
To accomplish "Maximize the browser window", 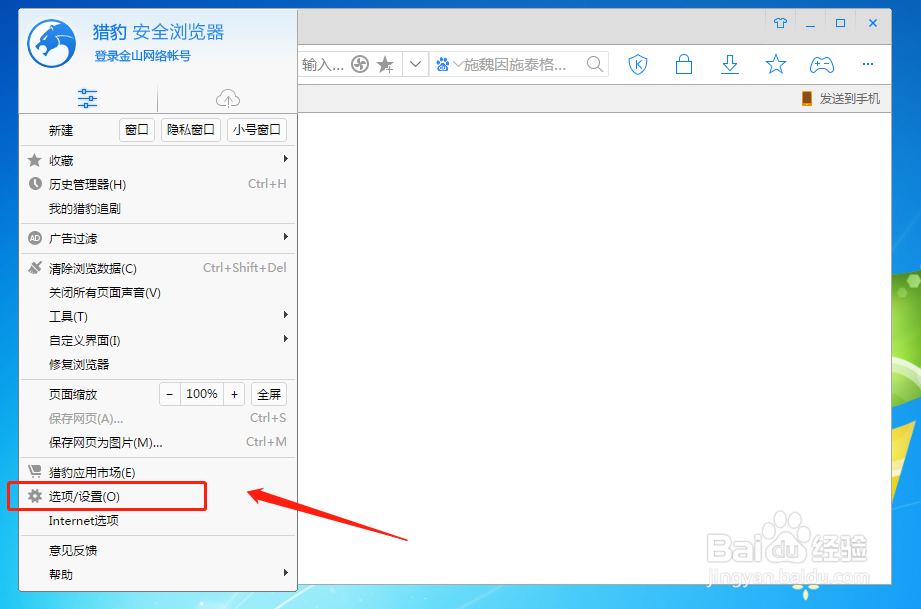I will coord(841,23).
